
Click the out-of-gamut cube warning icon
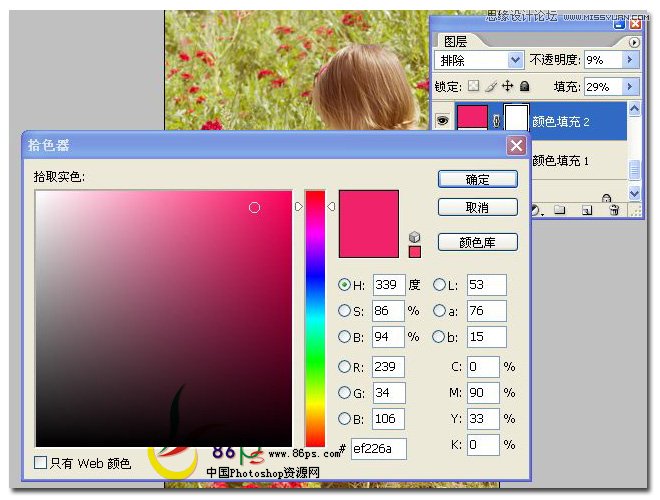tap(415, 237)
